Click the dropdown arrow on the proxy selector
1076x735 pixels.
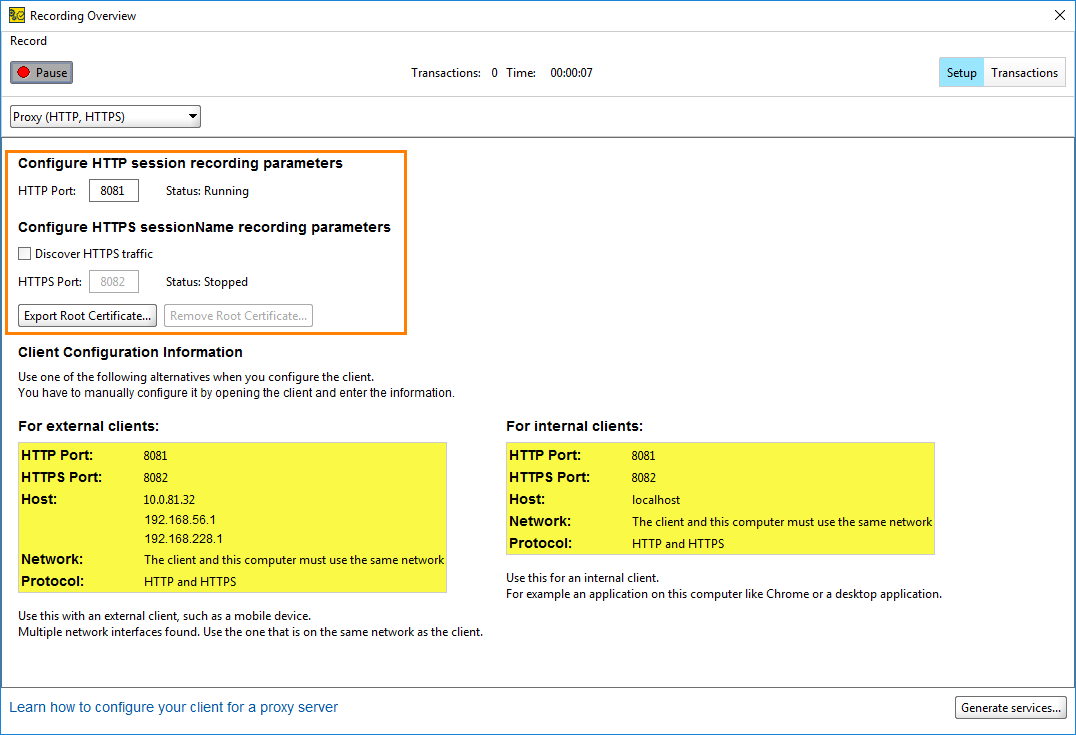[x=191, y=116]
